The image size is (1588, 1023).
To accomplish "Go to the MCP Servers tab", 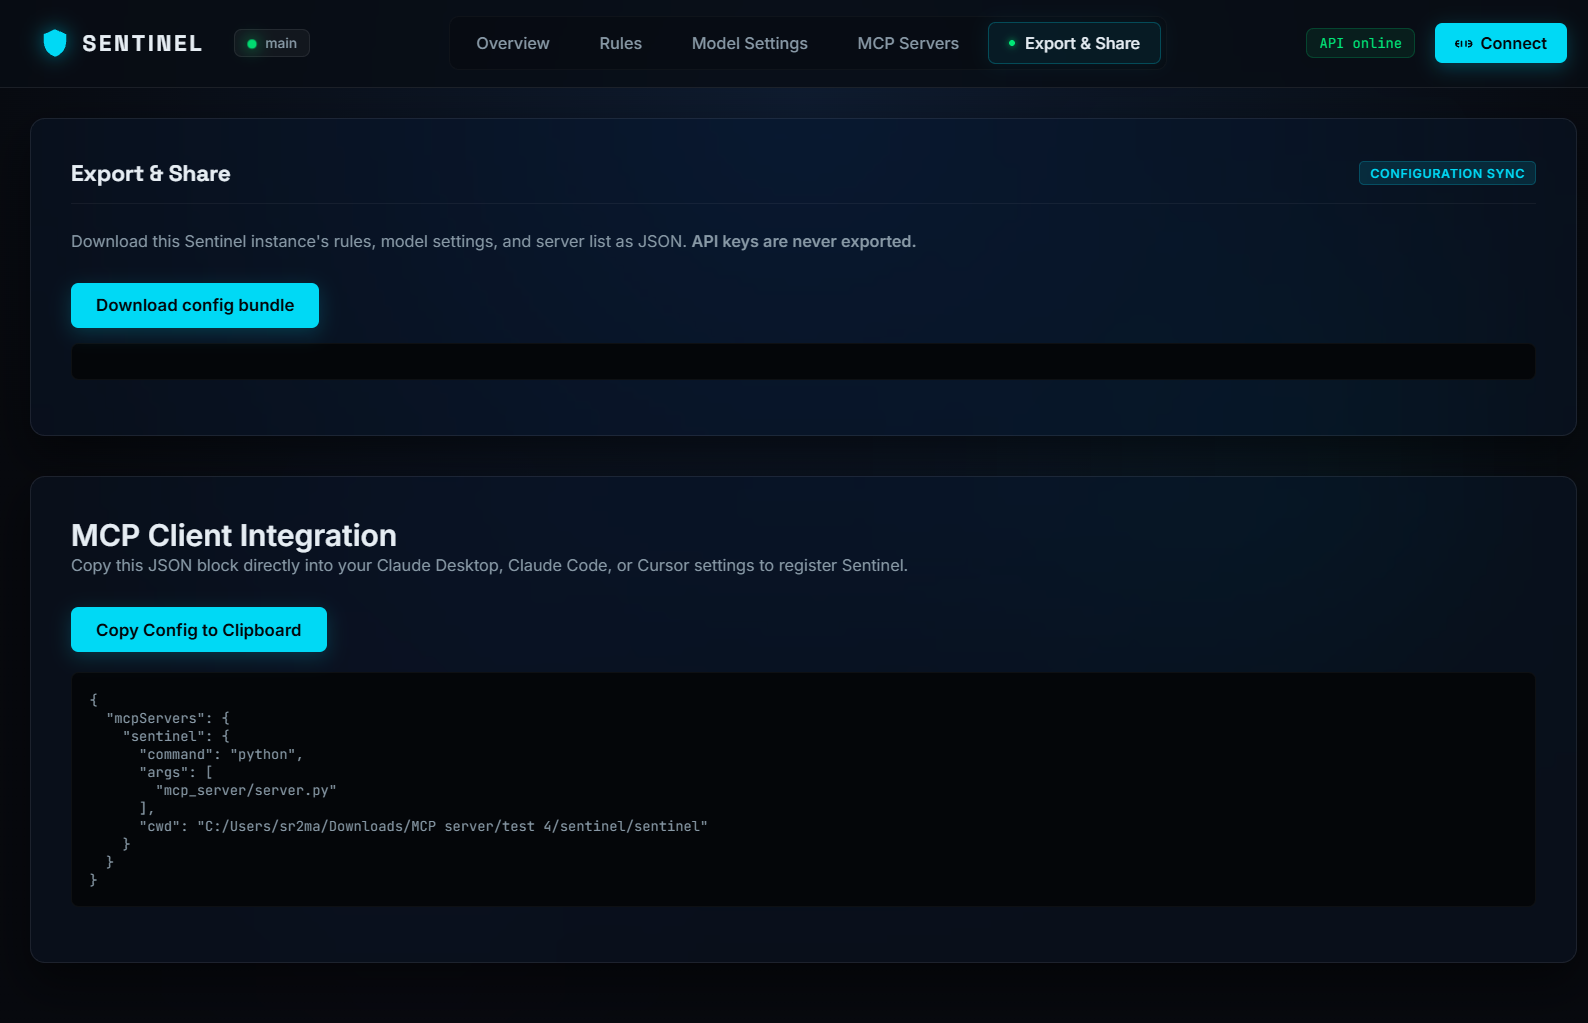I will coord(908,43).
